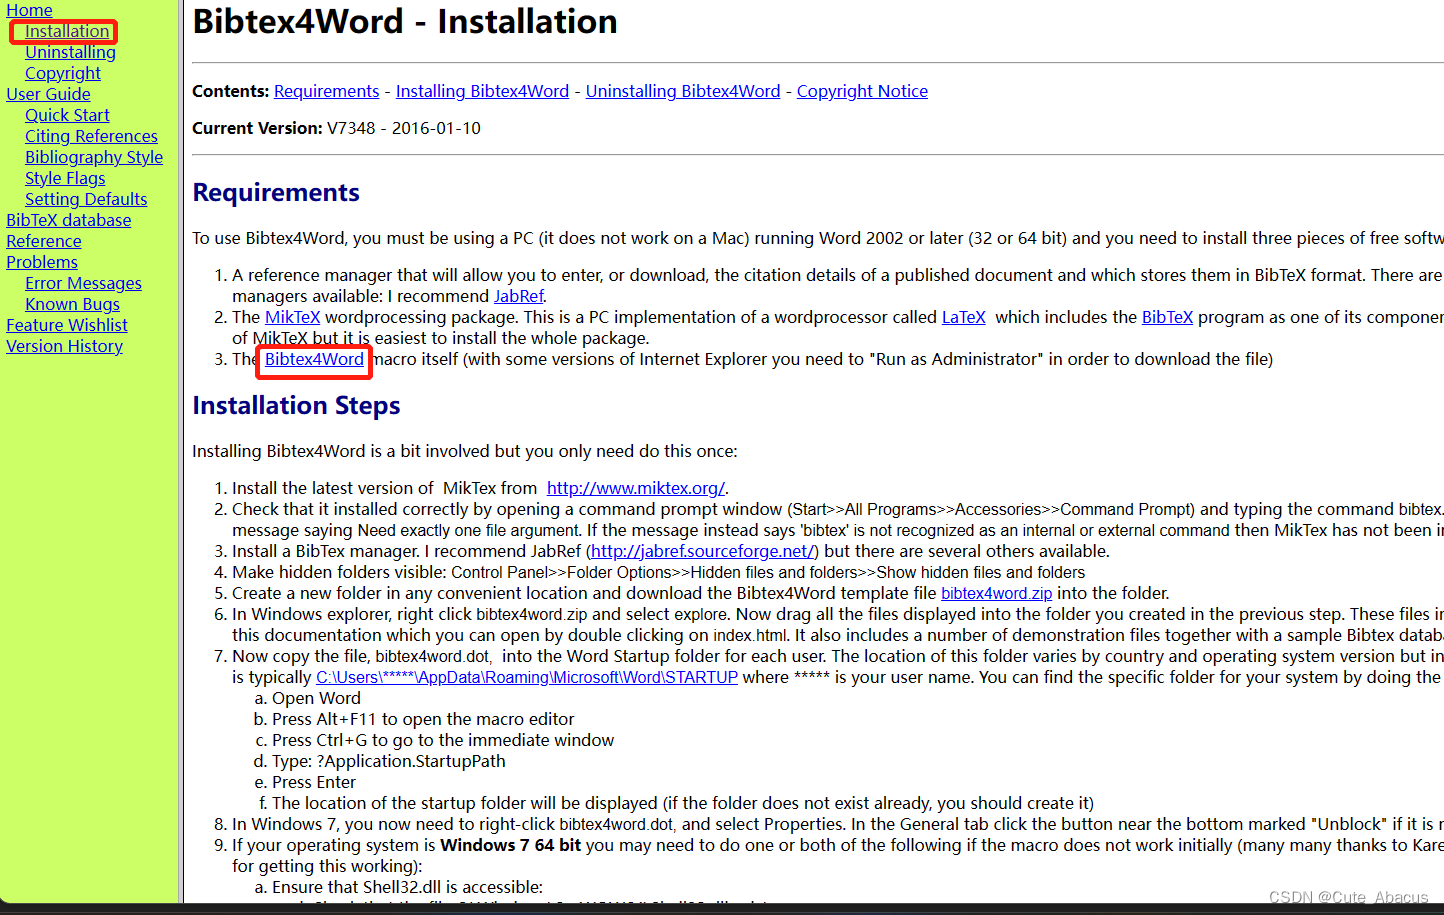Screen dimensions: 1444x915
Task: Open Setting Defaults page
Action: [x=86, y=199]
